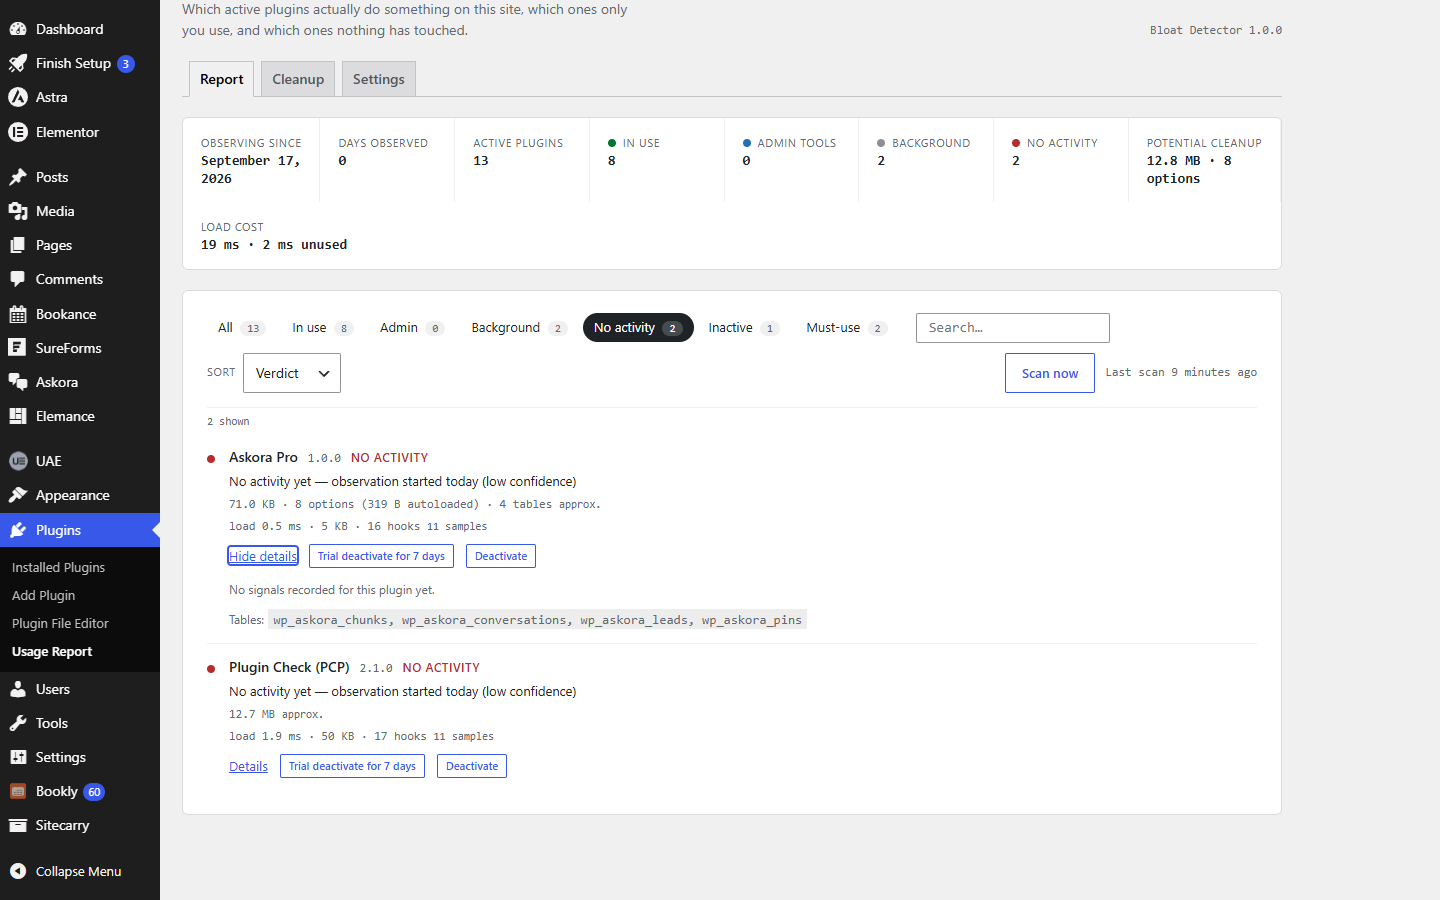The width and height of the screenshot is (1440, 900).
Task: Select the Inactive filter
Action: [743, 328]
